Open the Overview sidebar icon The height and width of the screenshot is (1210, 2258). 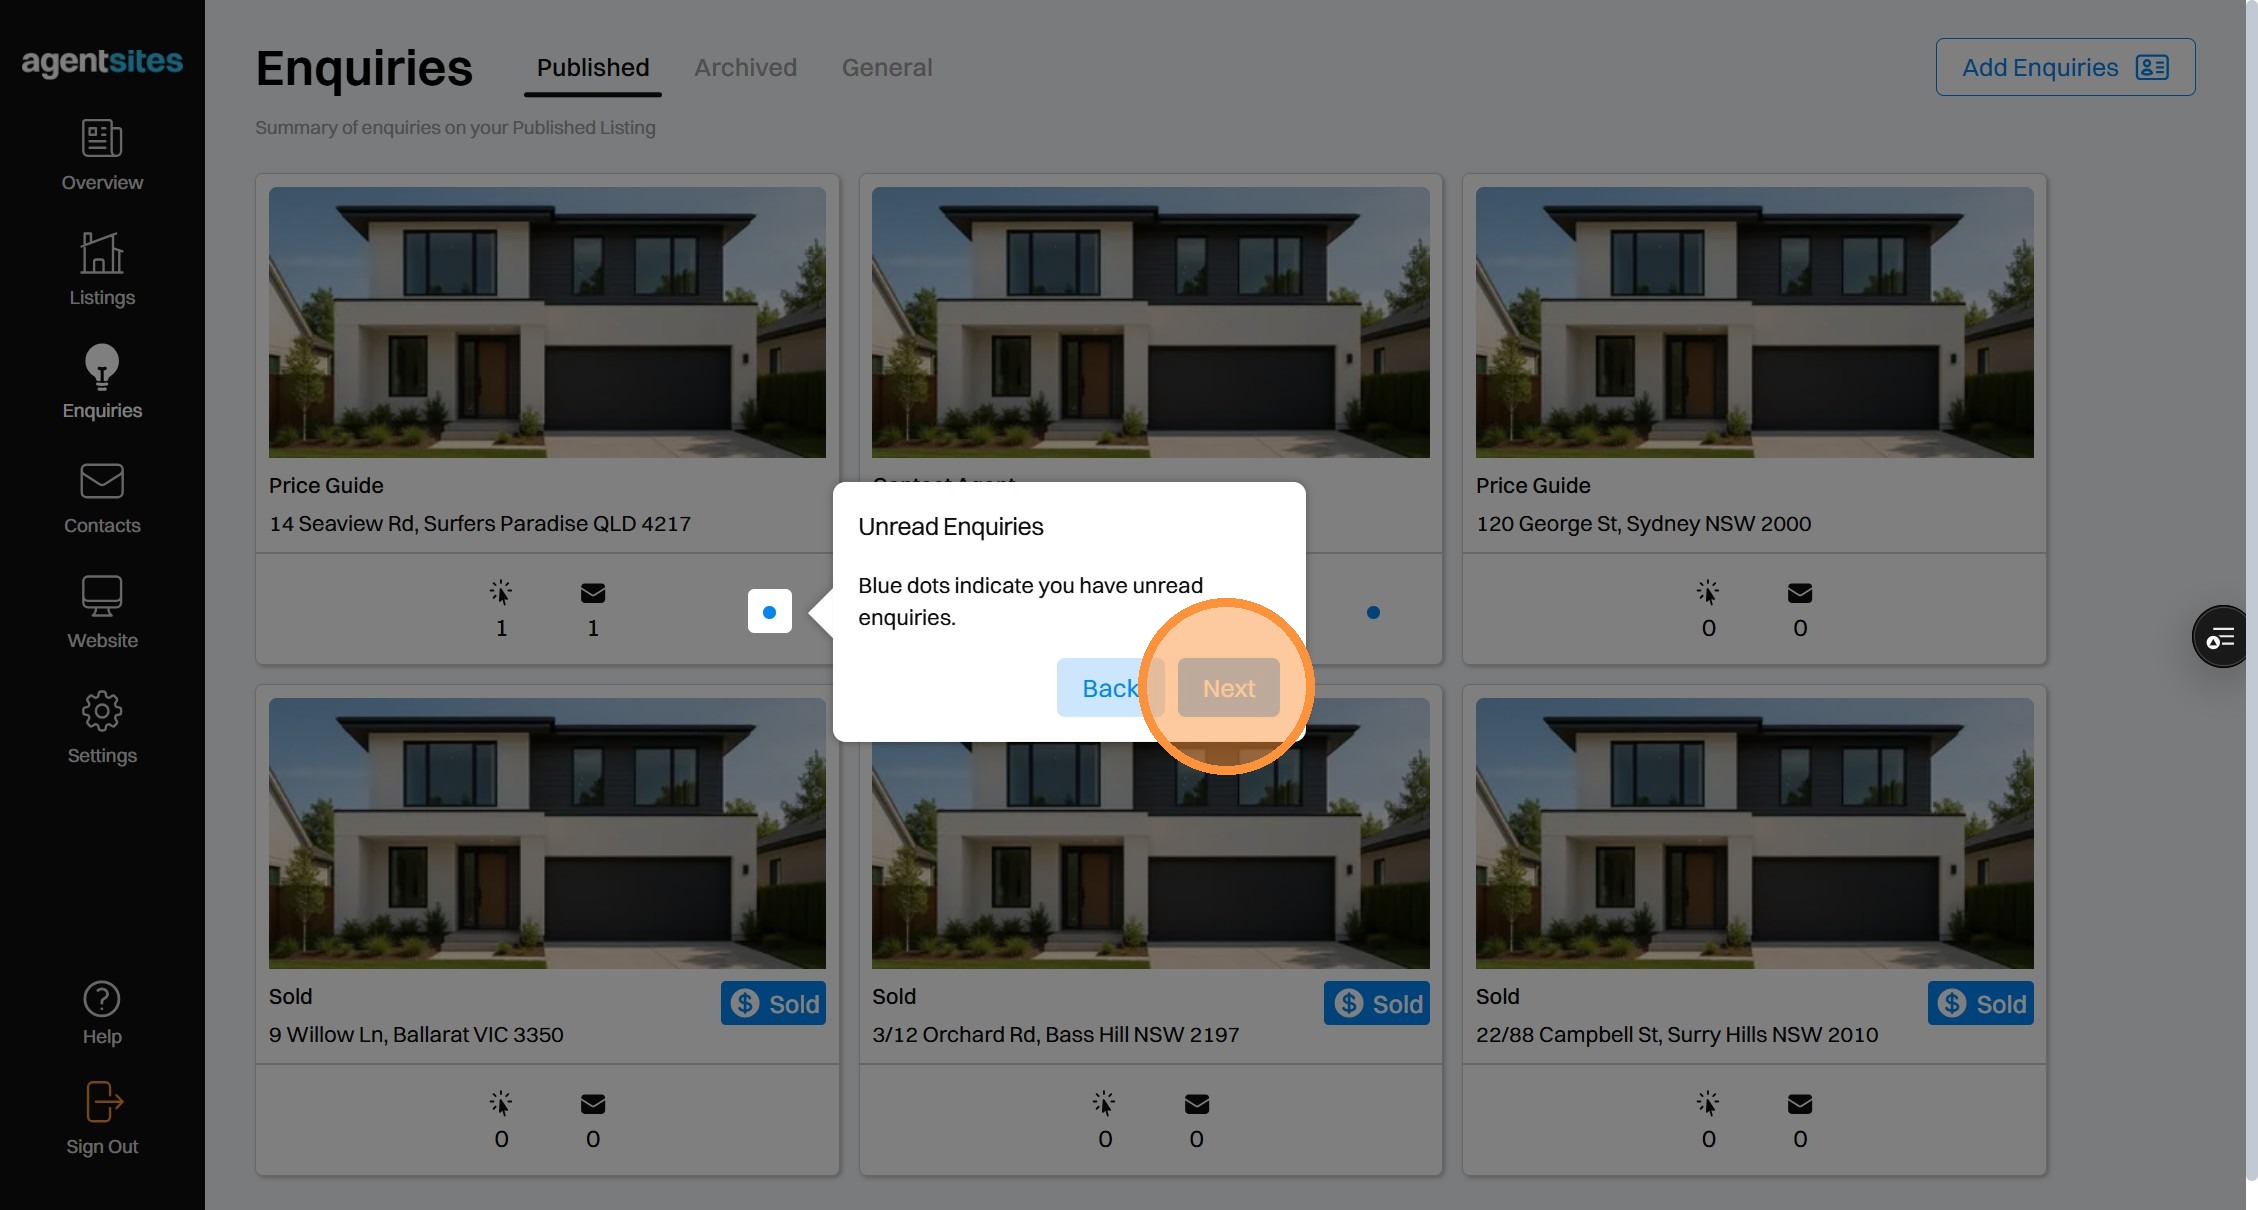(x=102, y=139)
